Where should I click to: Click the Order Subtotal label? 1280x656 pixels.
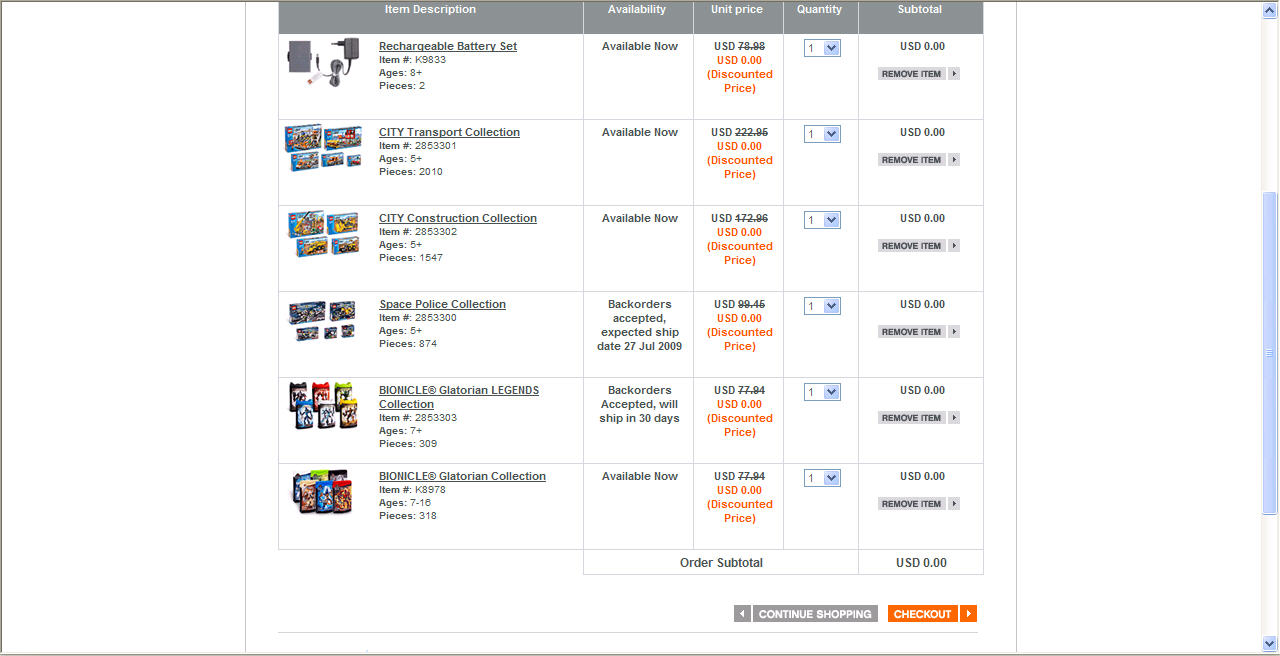(721, 563)
